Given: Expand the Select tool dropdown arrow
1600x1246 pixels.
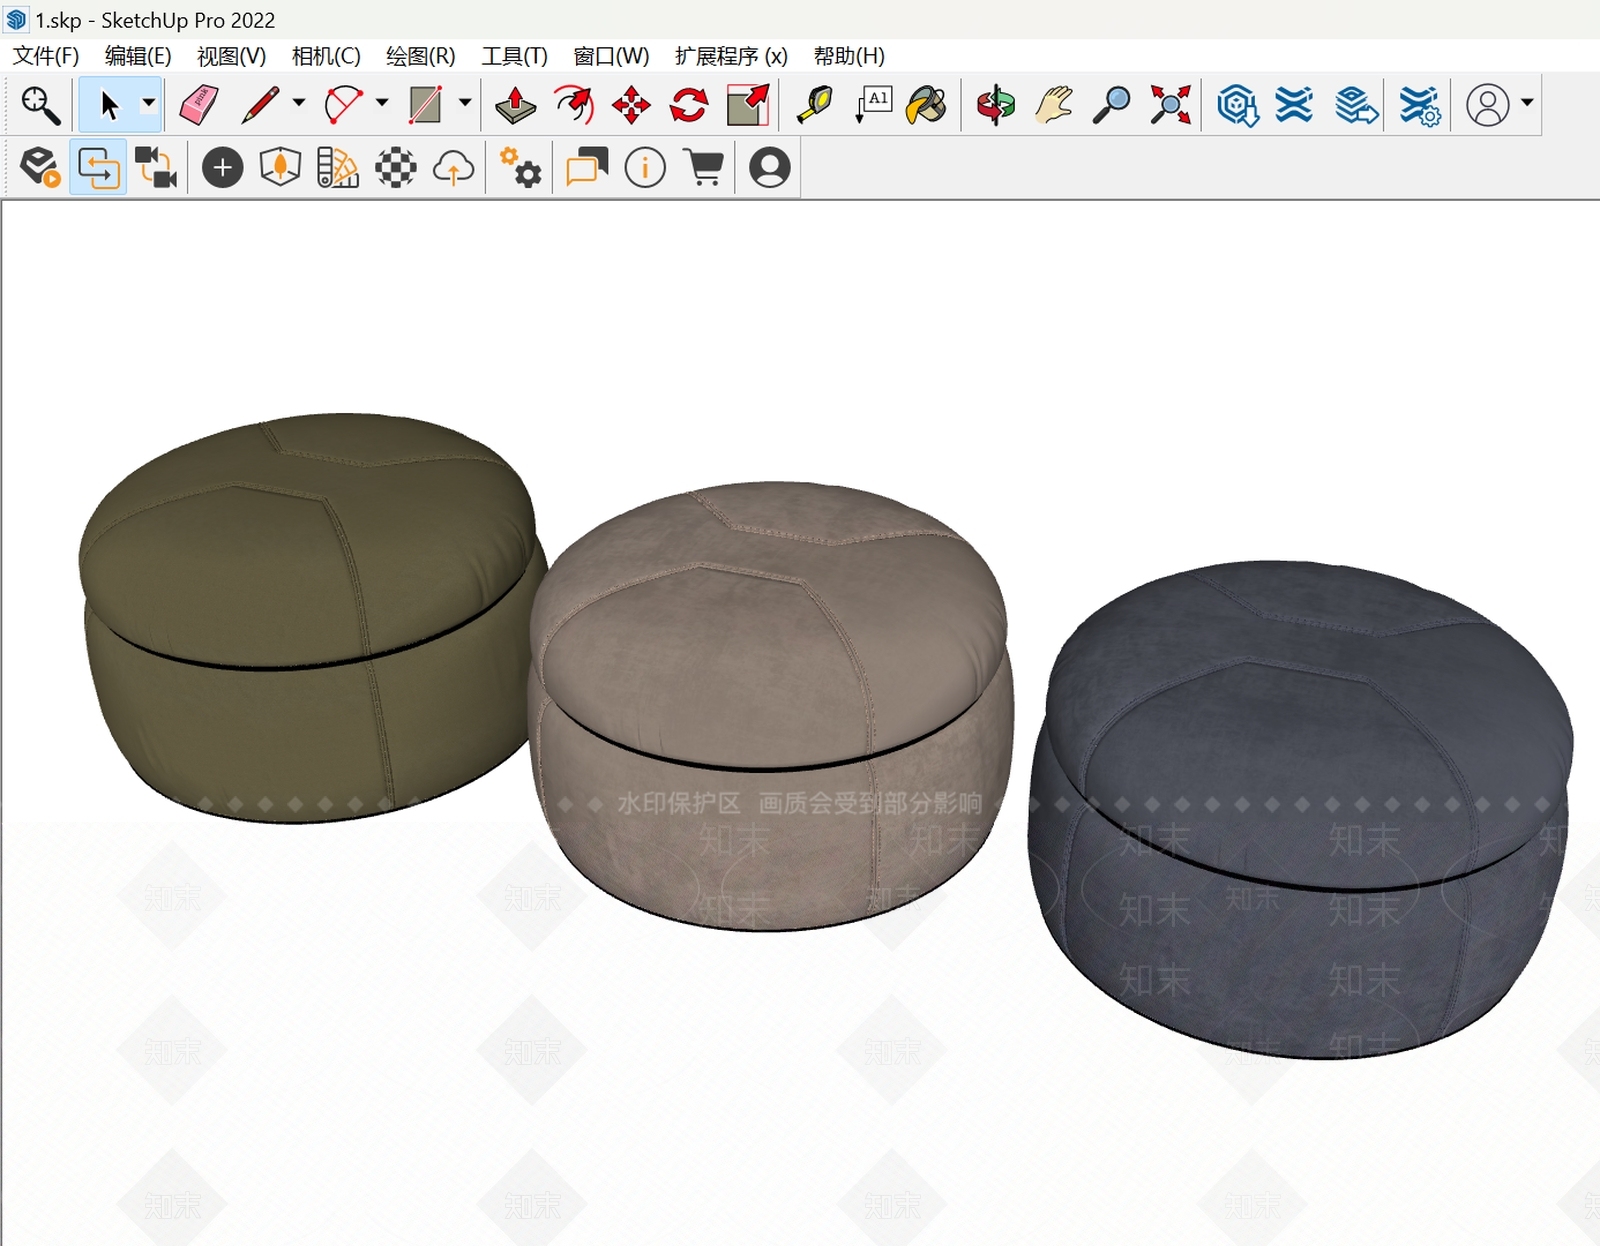Looking at the screenshot, I should (148, 103).
